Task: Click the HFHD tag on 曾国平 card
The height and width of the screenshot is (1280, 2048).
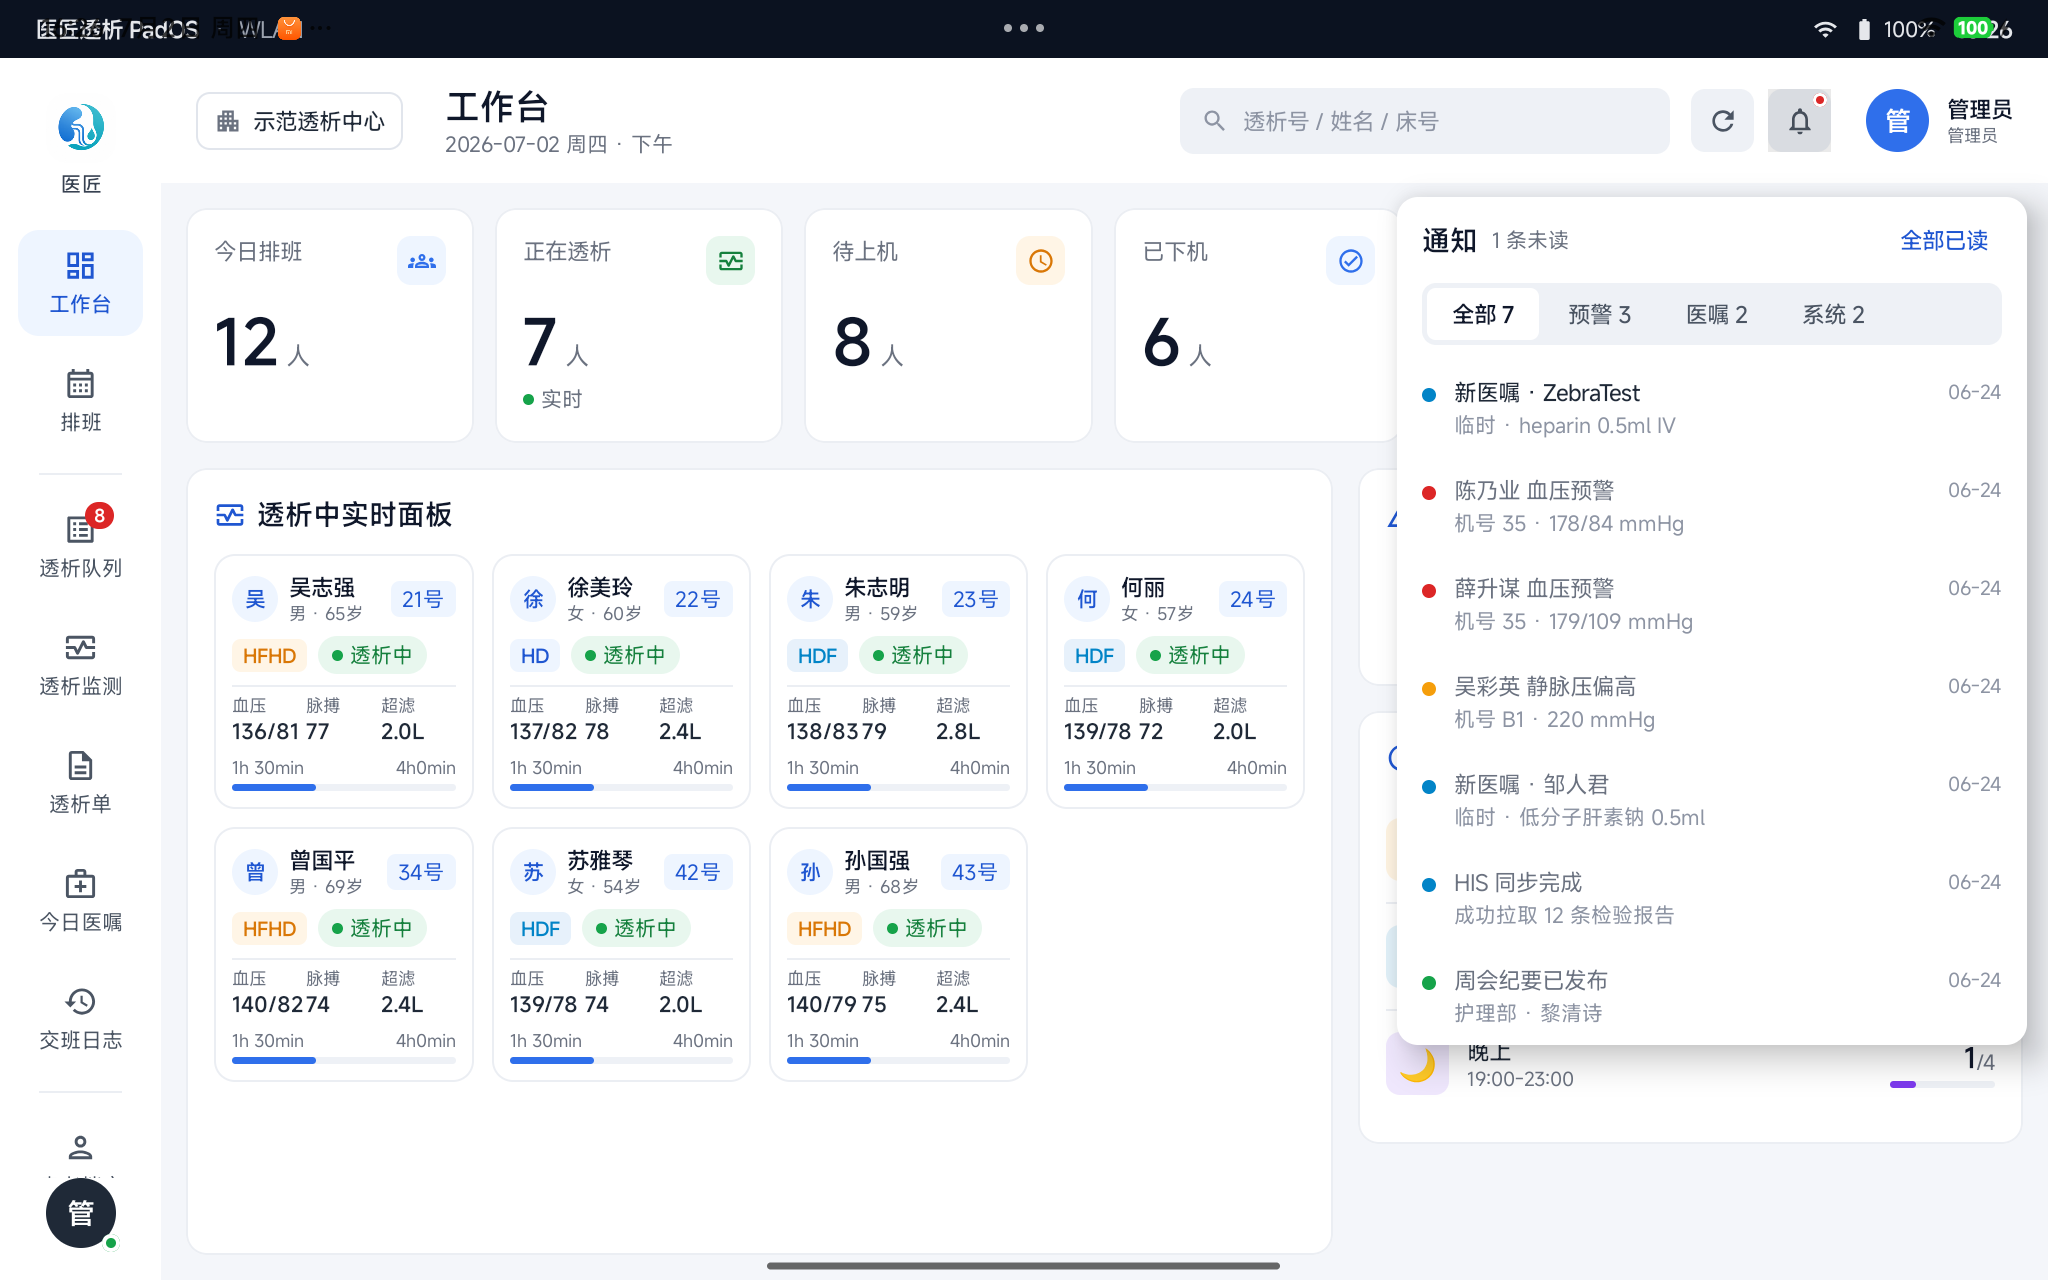Action: pos(269,929)
